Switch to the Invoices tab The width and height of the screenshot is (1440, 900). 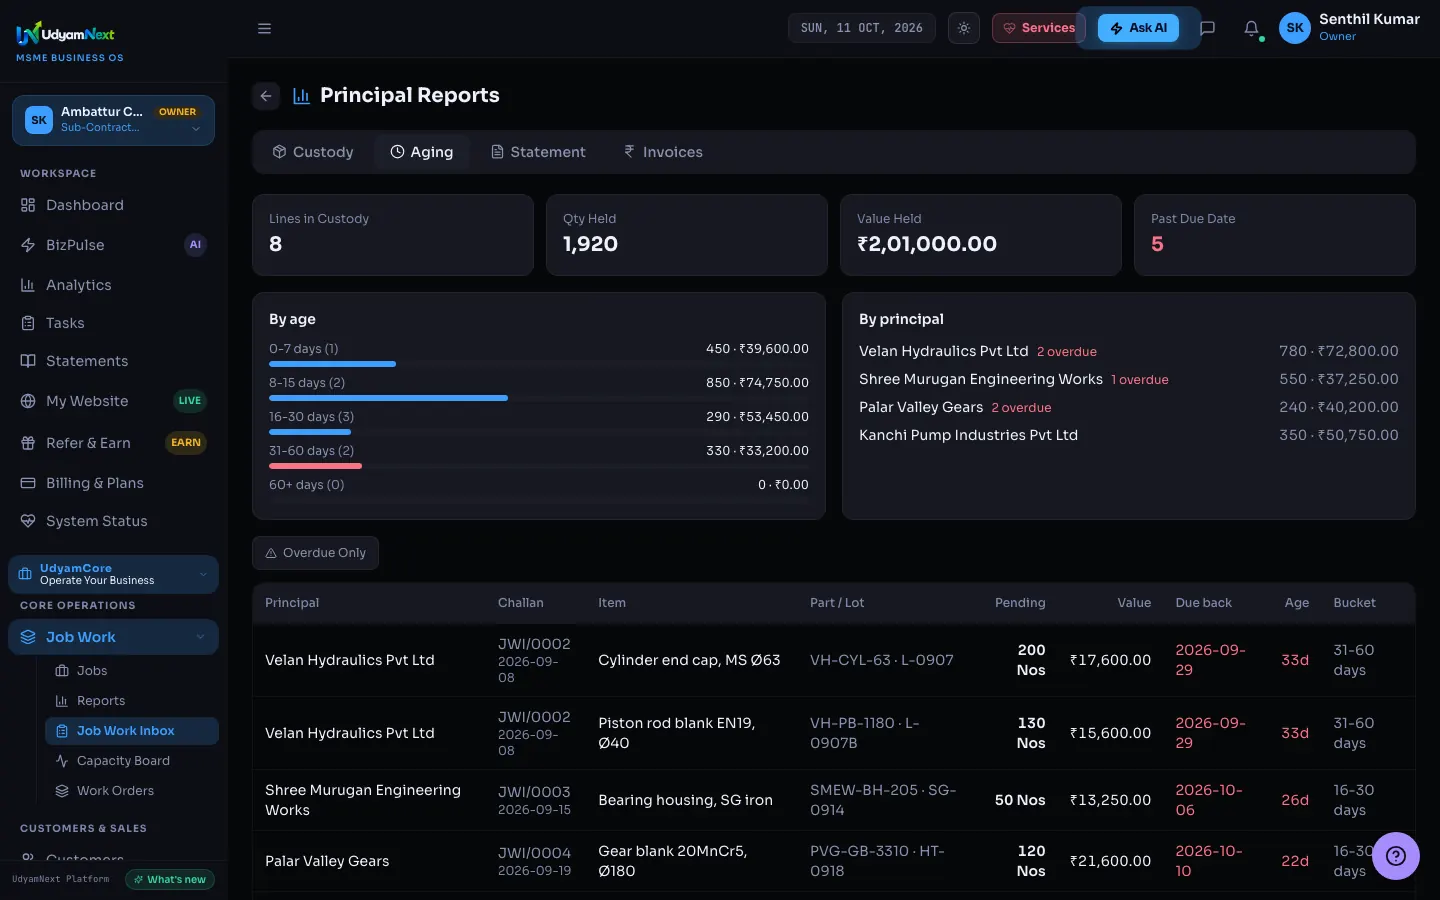pyautogui.click(x=664, y=152)
